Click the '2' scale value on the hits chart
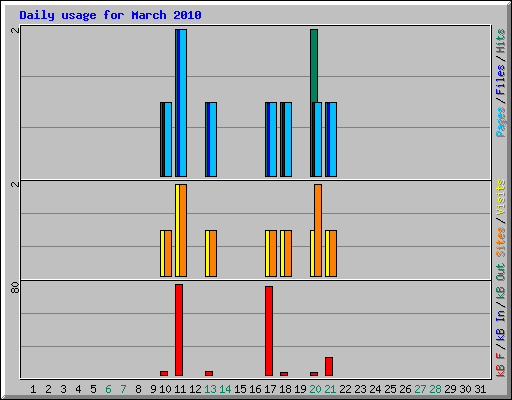This screenshot has height=400, width=512. tap(15, 30)
